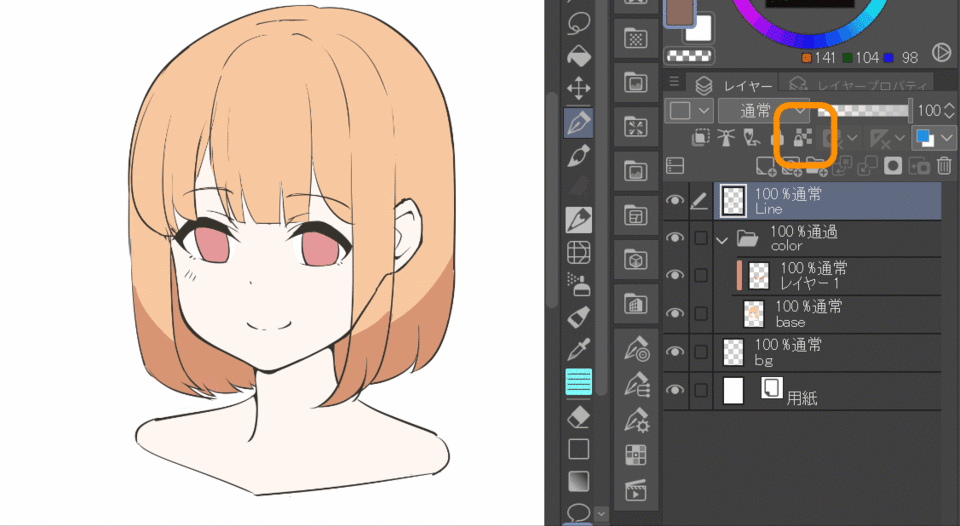Switch to the レイヤープロパティ tab

pos(857,85)
